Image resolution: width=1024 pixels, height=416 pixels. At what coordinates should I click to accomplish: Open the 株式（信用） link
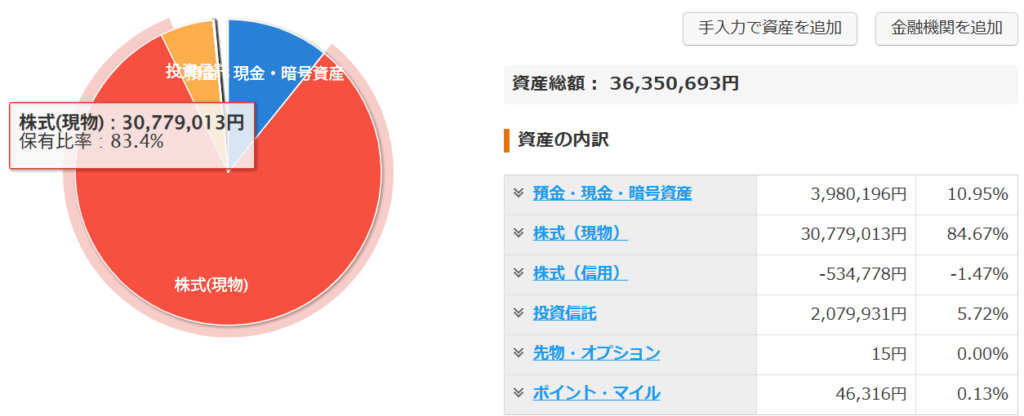pyautogui.click(x=580, y=274)
